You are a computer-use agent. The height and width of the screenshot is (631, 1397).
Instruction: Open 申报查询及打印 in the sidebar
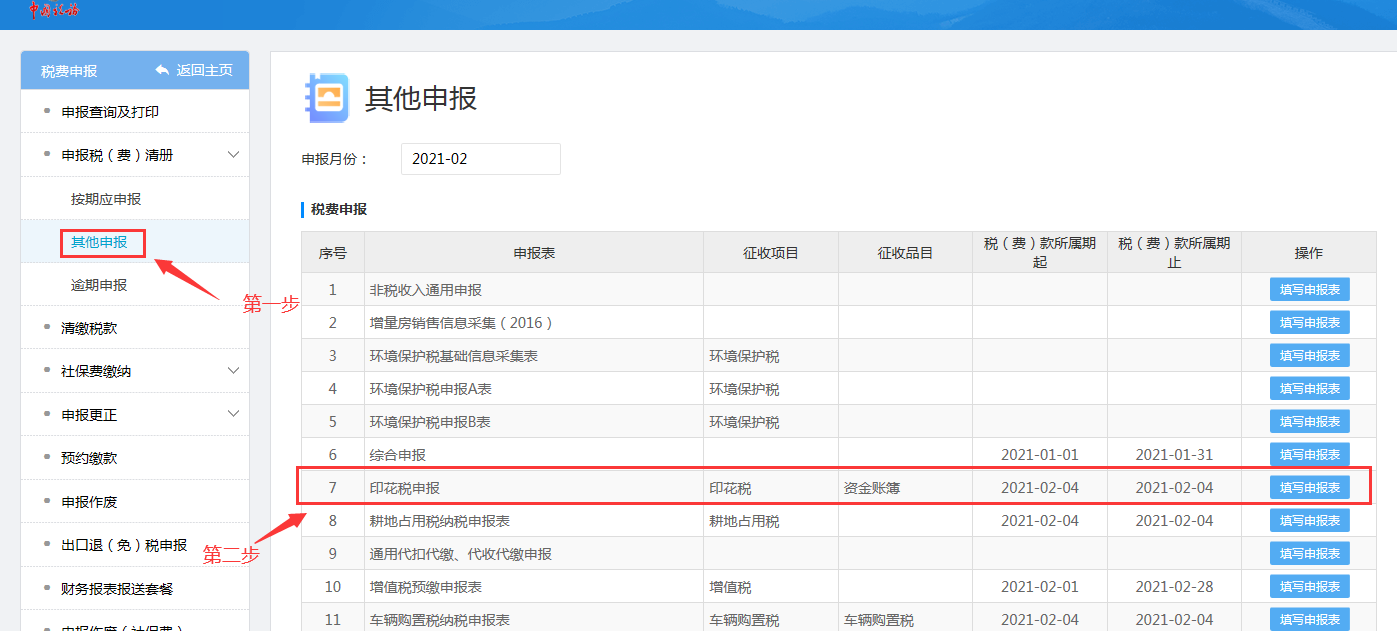click(110, 112)
